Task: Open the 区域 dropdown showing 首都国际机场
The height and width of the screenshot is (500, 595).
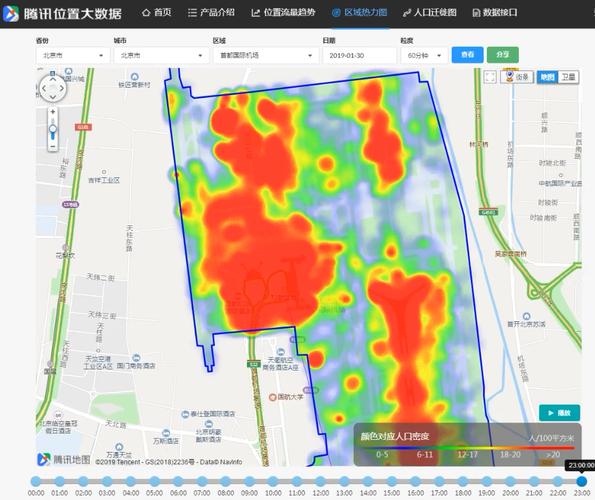Action: [x=266, y=55]
